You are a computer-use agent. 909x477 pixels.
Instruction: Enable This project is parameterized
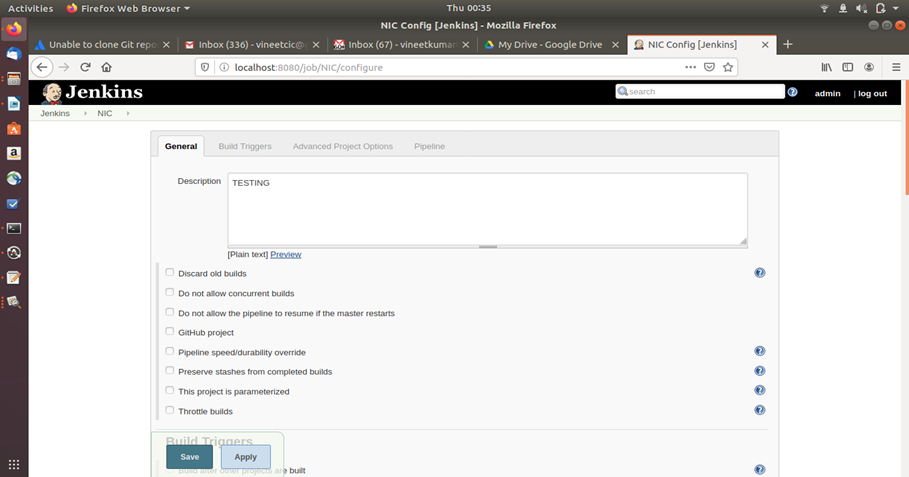coord(169,390)
